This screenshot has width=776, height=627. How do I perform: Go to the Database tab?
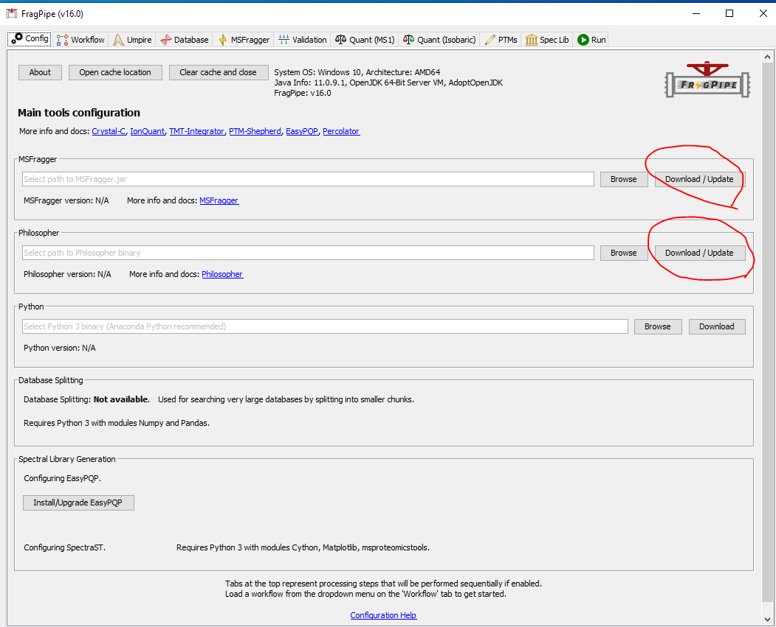184,40
